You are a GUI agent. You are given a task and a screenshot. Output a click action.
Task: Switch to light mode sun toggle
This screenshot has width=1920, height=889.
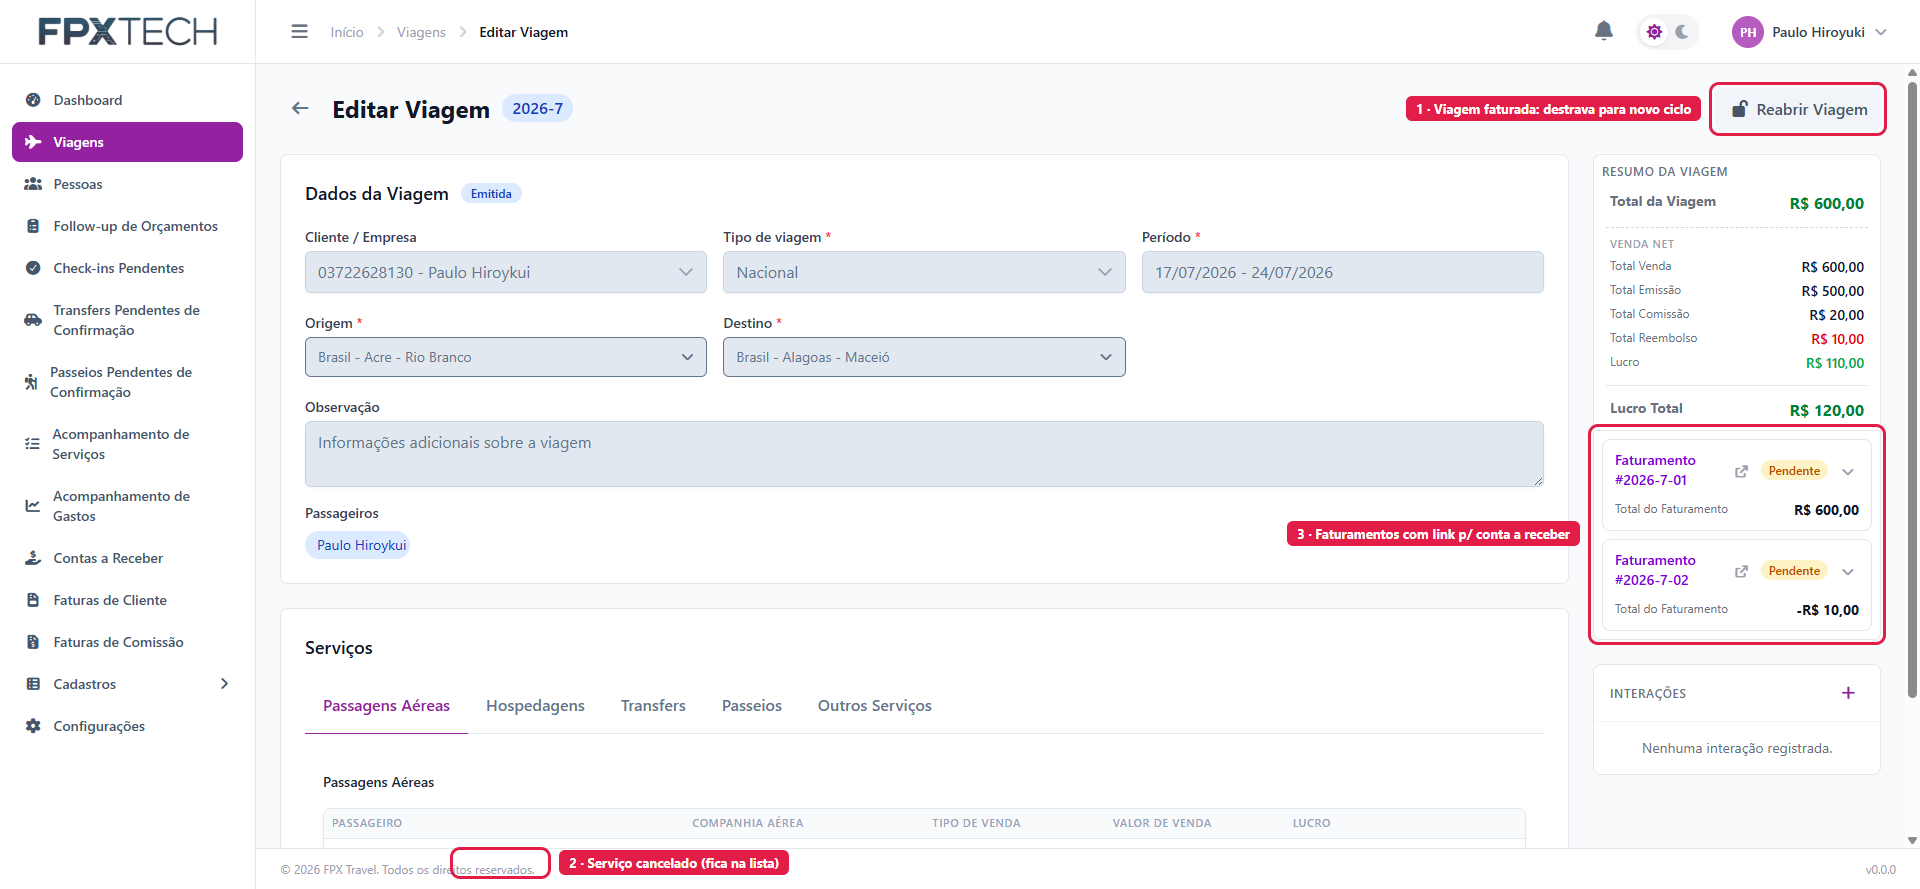[1655, 32]
